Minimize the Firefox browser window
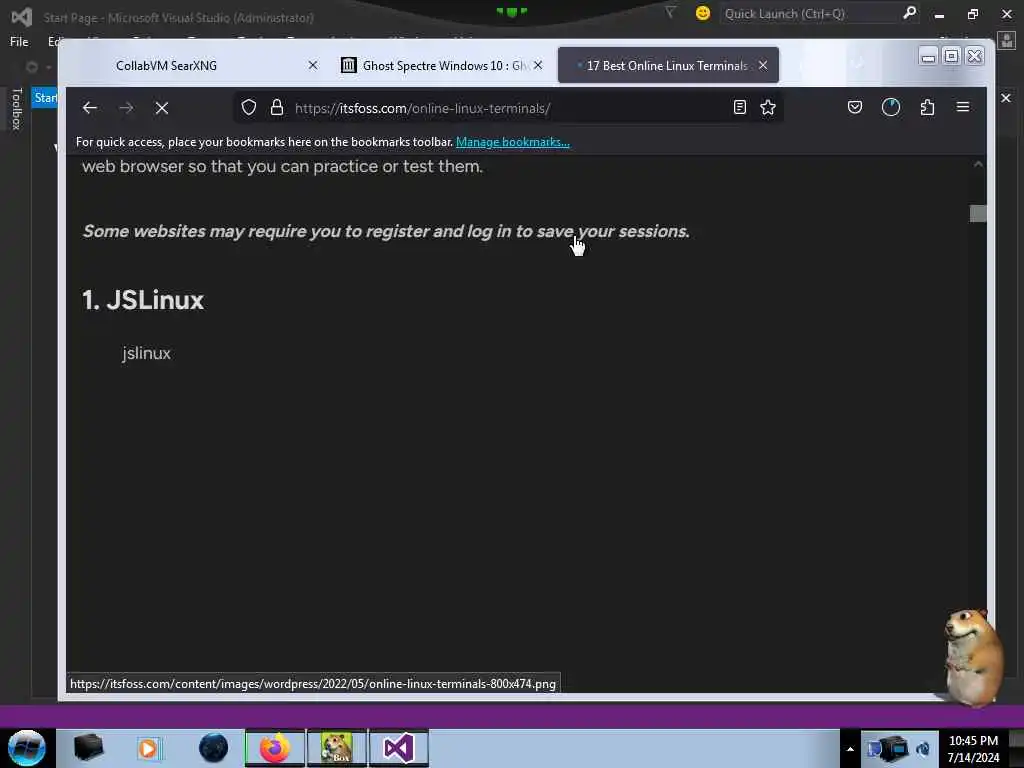This screenshot has height=768, width=1024. pos(928,57)
